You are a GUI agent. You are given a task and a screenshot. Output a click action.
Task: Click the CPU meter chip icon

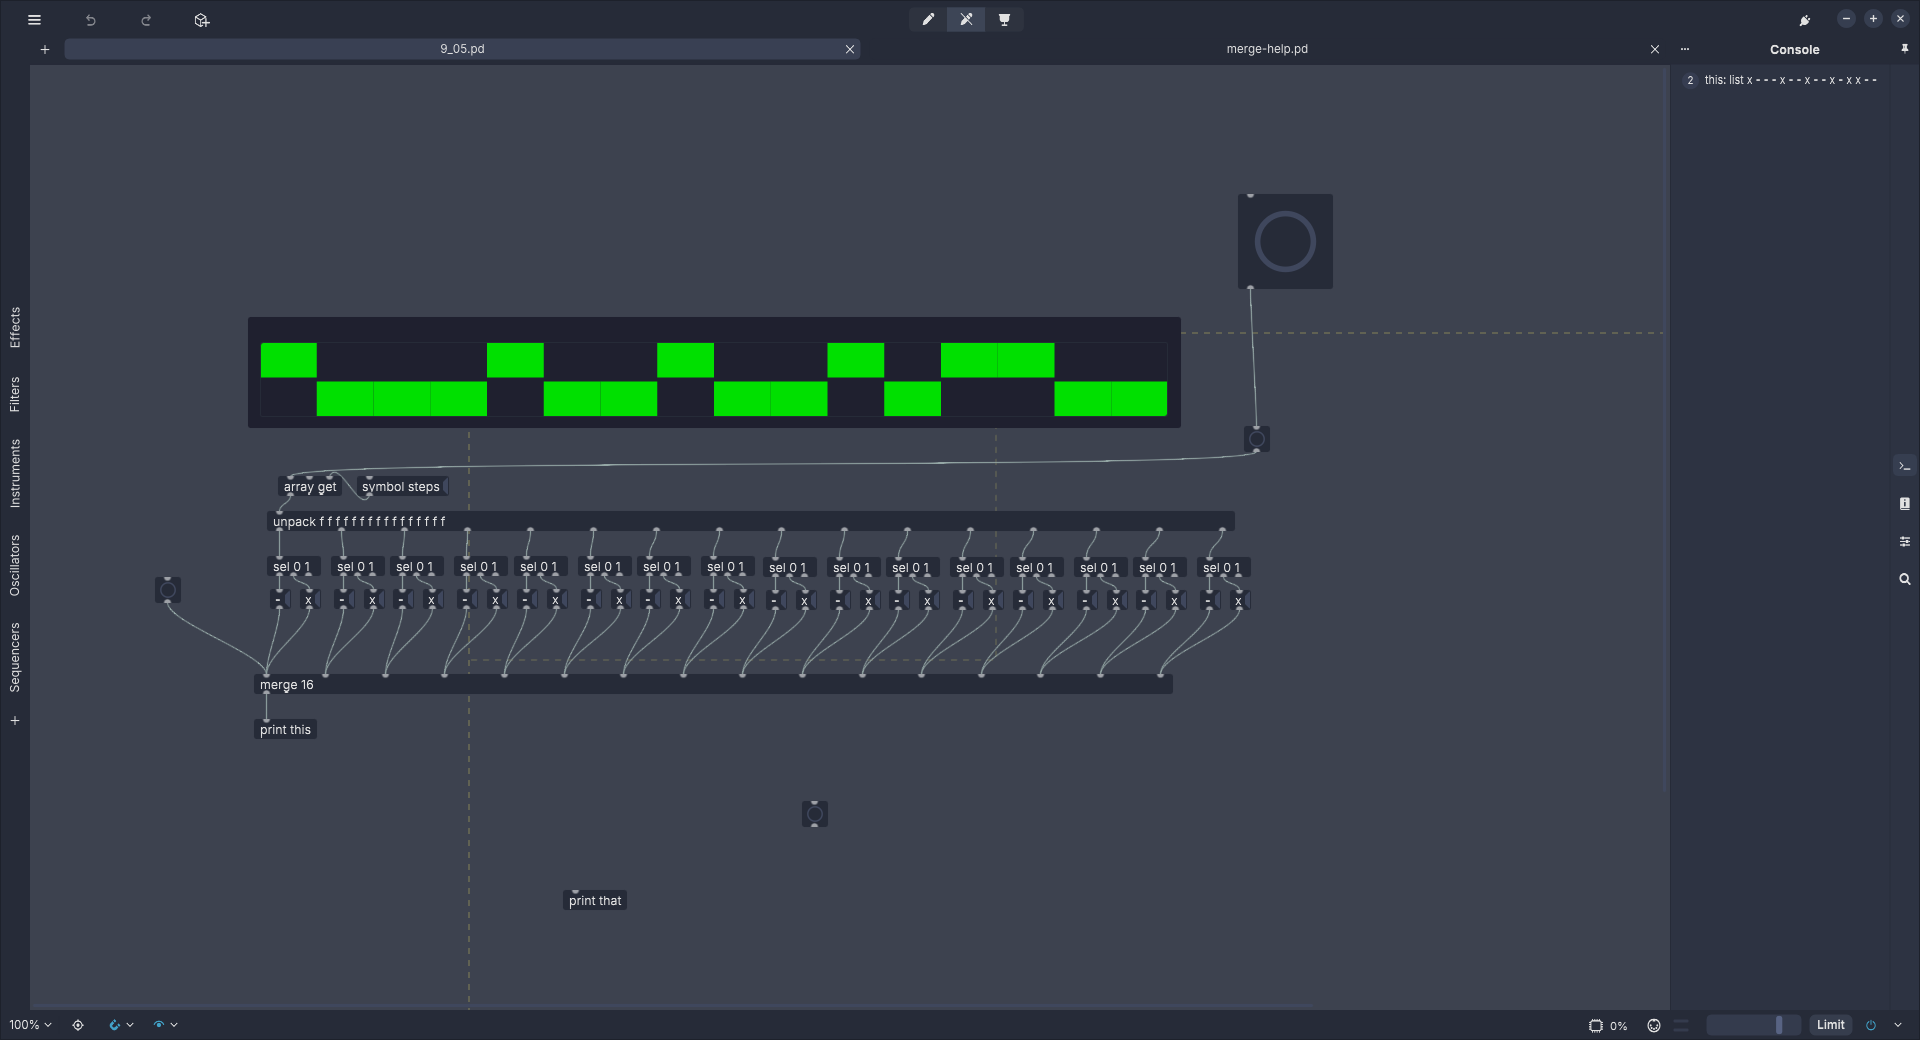pos(1596,1025)
